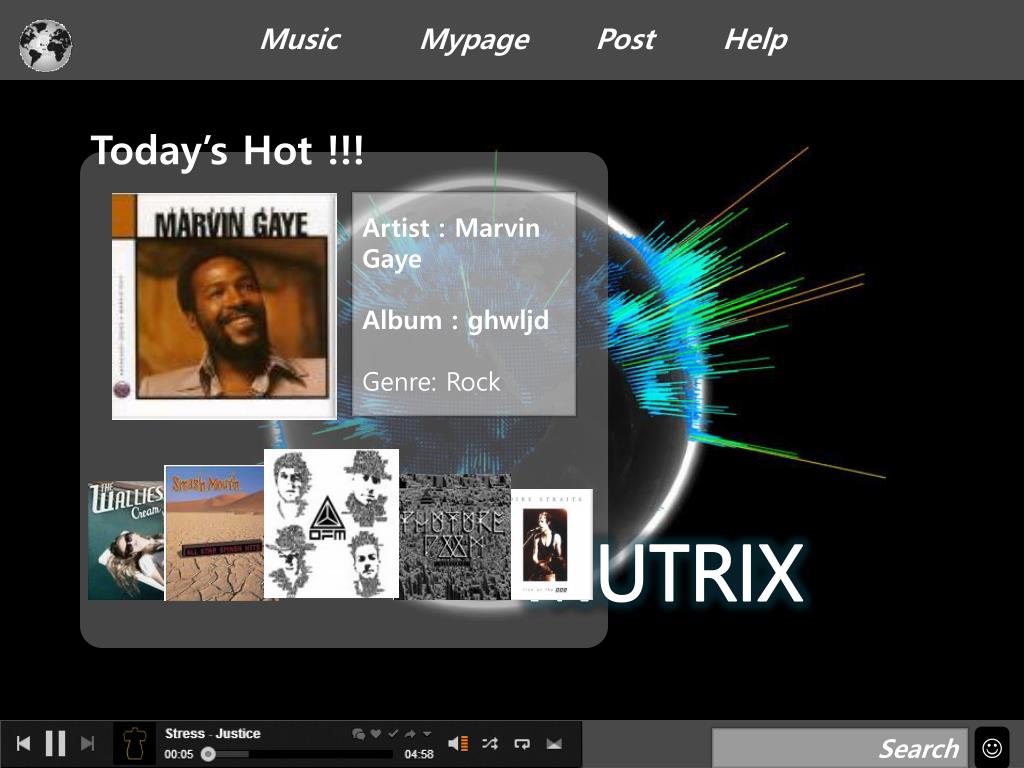Open the comments icon in player bar
1024x768 pixels.
tap(360, 733)
